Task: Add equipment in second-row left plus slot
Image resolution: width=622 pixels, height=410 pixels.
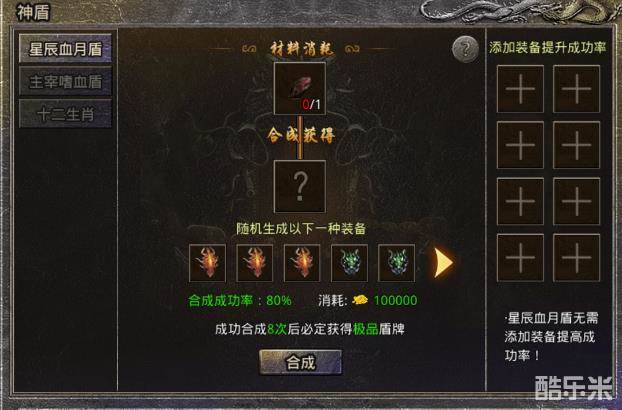Action: pyautogui.click(x=520, y=145)
